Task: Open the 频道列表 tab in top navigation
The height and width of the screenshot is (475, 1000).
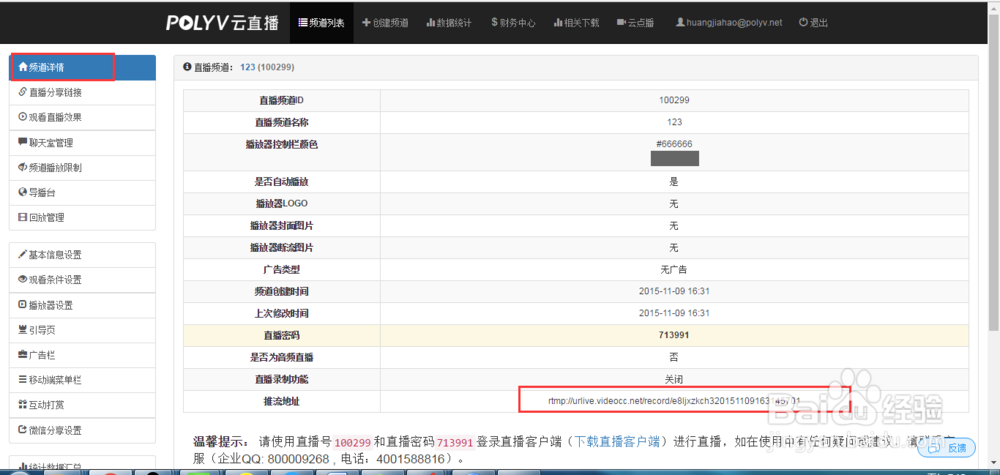Action: click(x=321, y=22)
